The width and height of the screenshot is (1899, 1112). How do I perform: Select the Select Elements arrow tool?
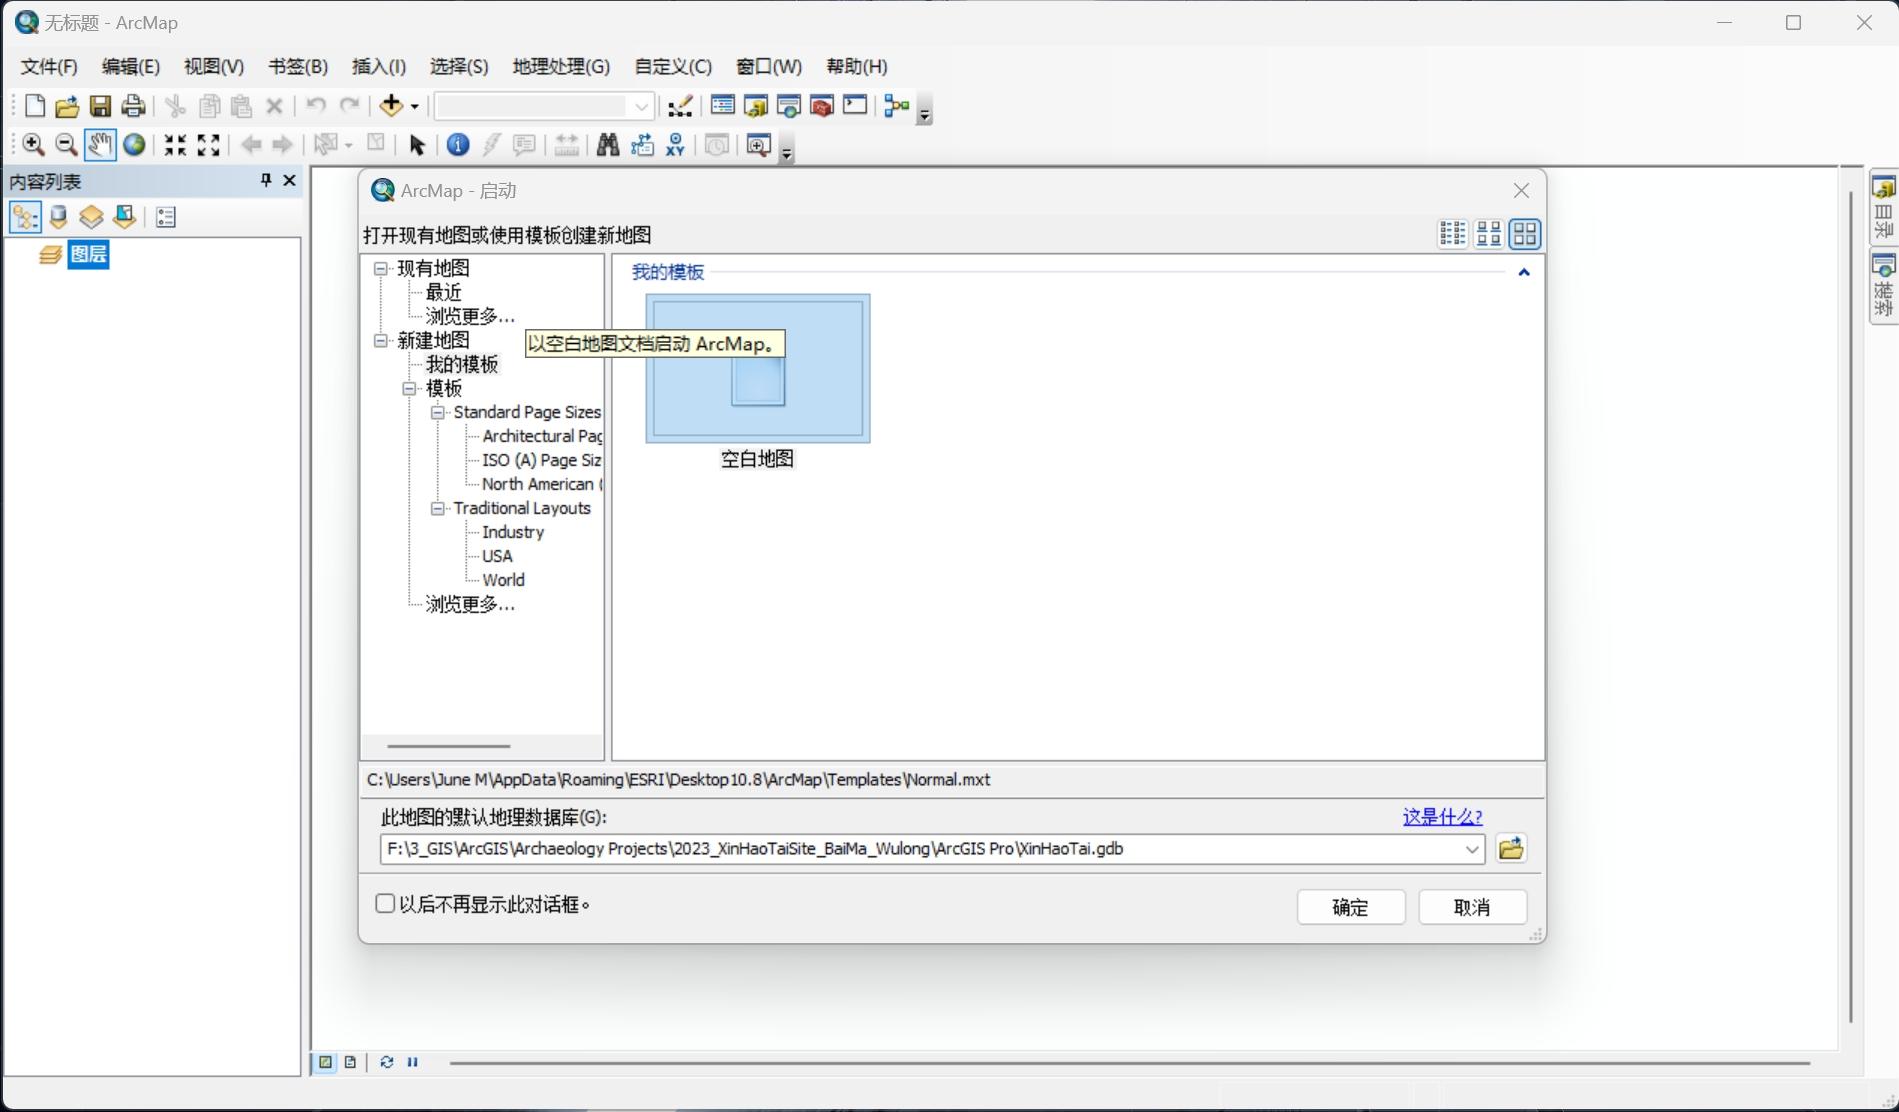[x=417, y=145]
